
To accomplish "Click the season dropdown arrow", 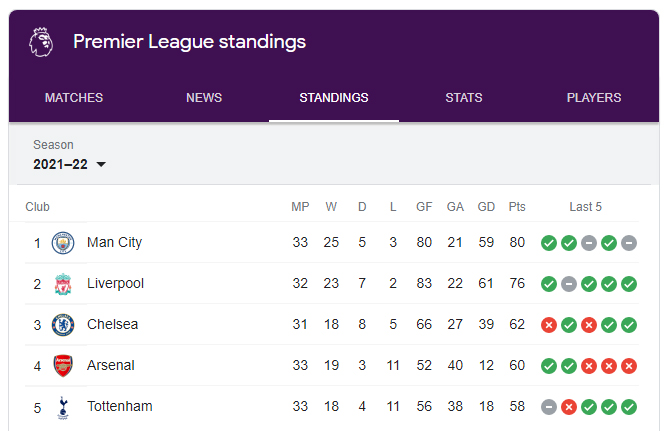I will [101, 164].
